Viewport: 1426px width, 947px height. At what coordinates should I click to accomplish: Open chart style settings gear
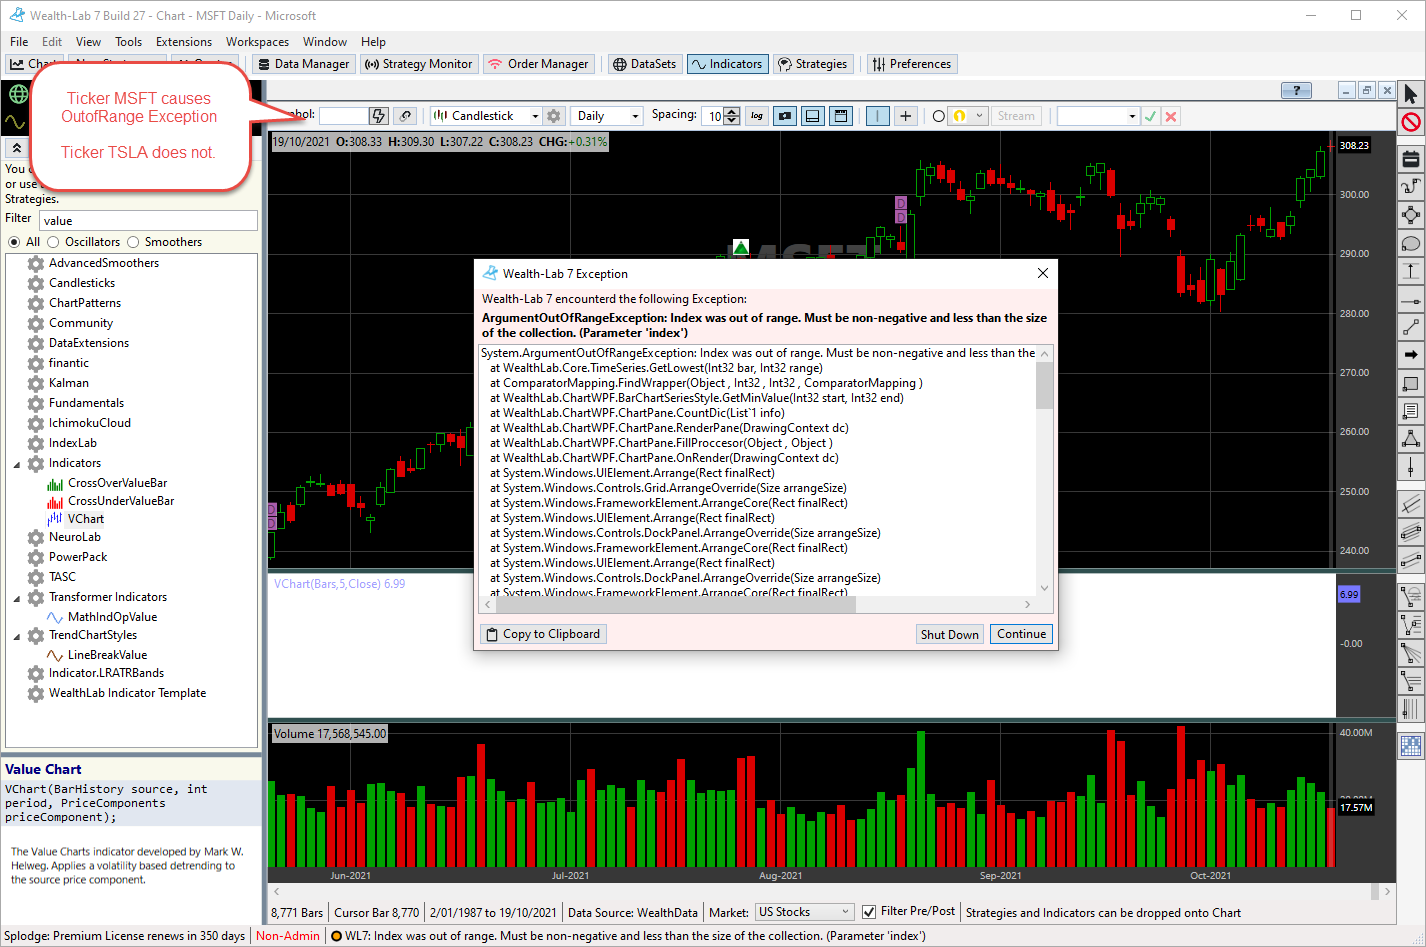[x=554, y=116]
